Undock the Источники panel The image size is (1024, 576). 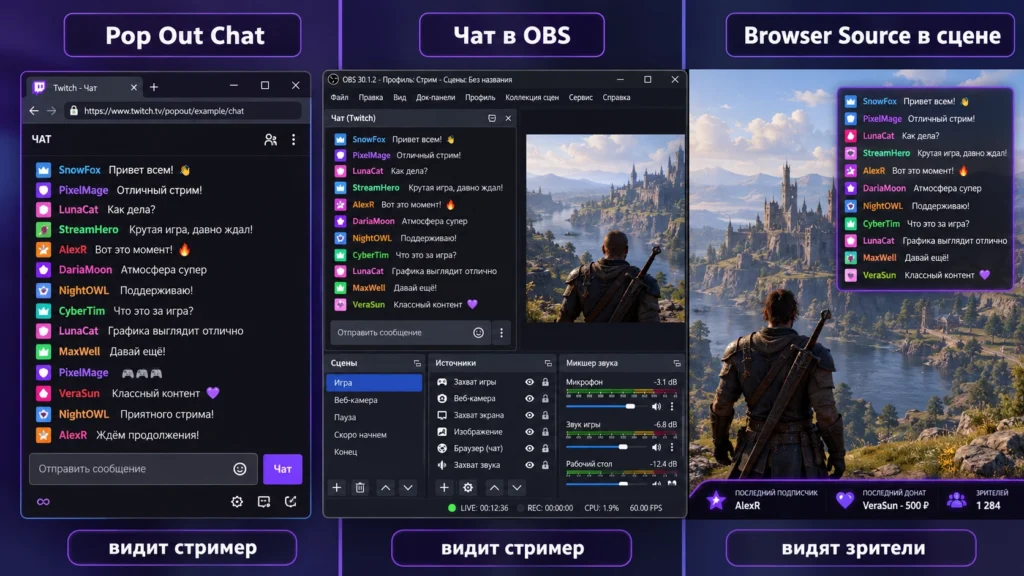coord(548,363)
